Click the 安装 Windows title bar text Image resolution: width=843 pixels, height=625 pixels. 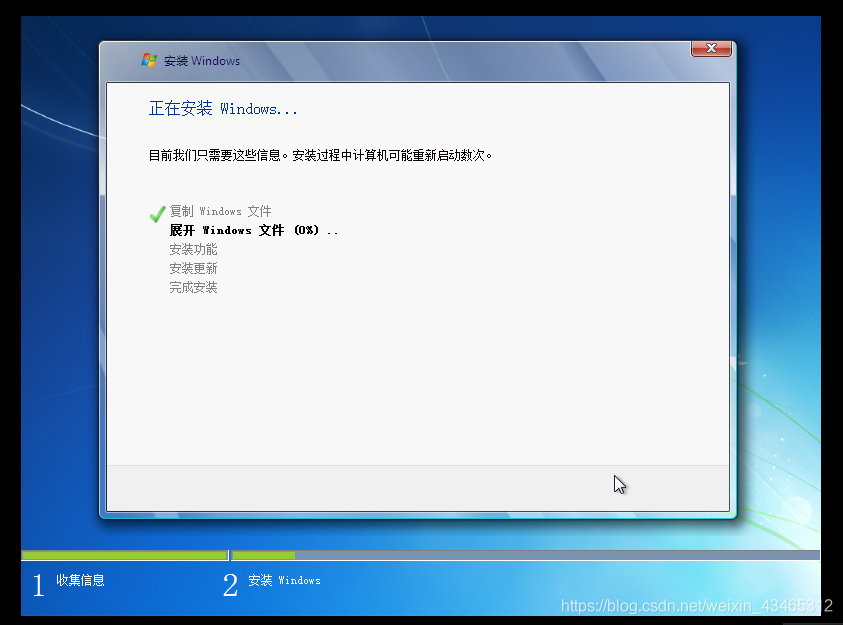[x=202, y=61]
